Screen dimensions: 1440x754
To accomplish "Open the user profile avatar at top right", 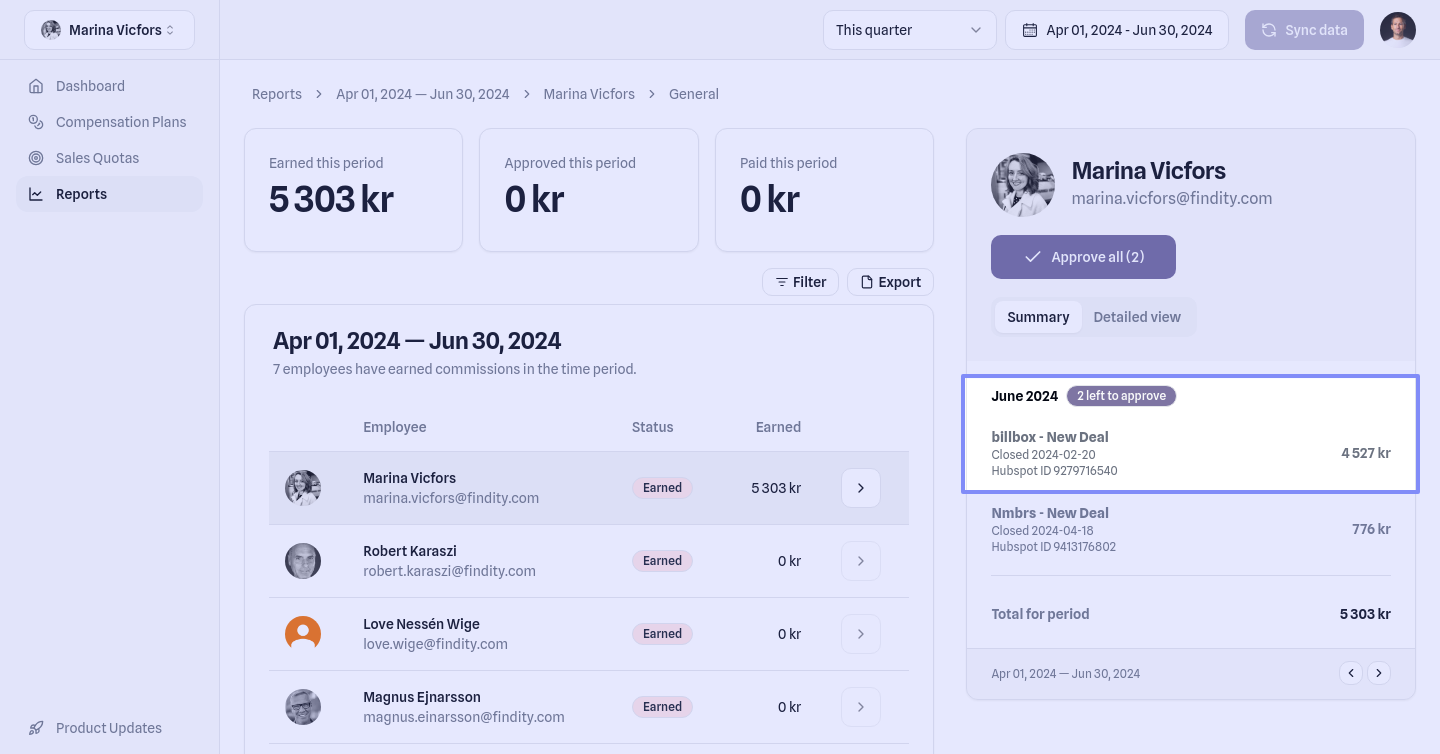I will tap(1397, 30).
